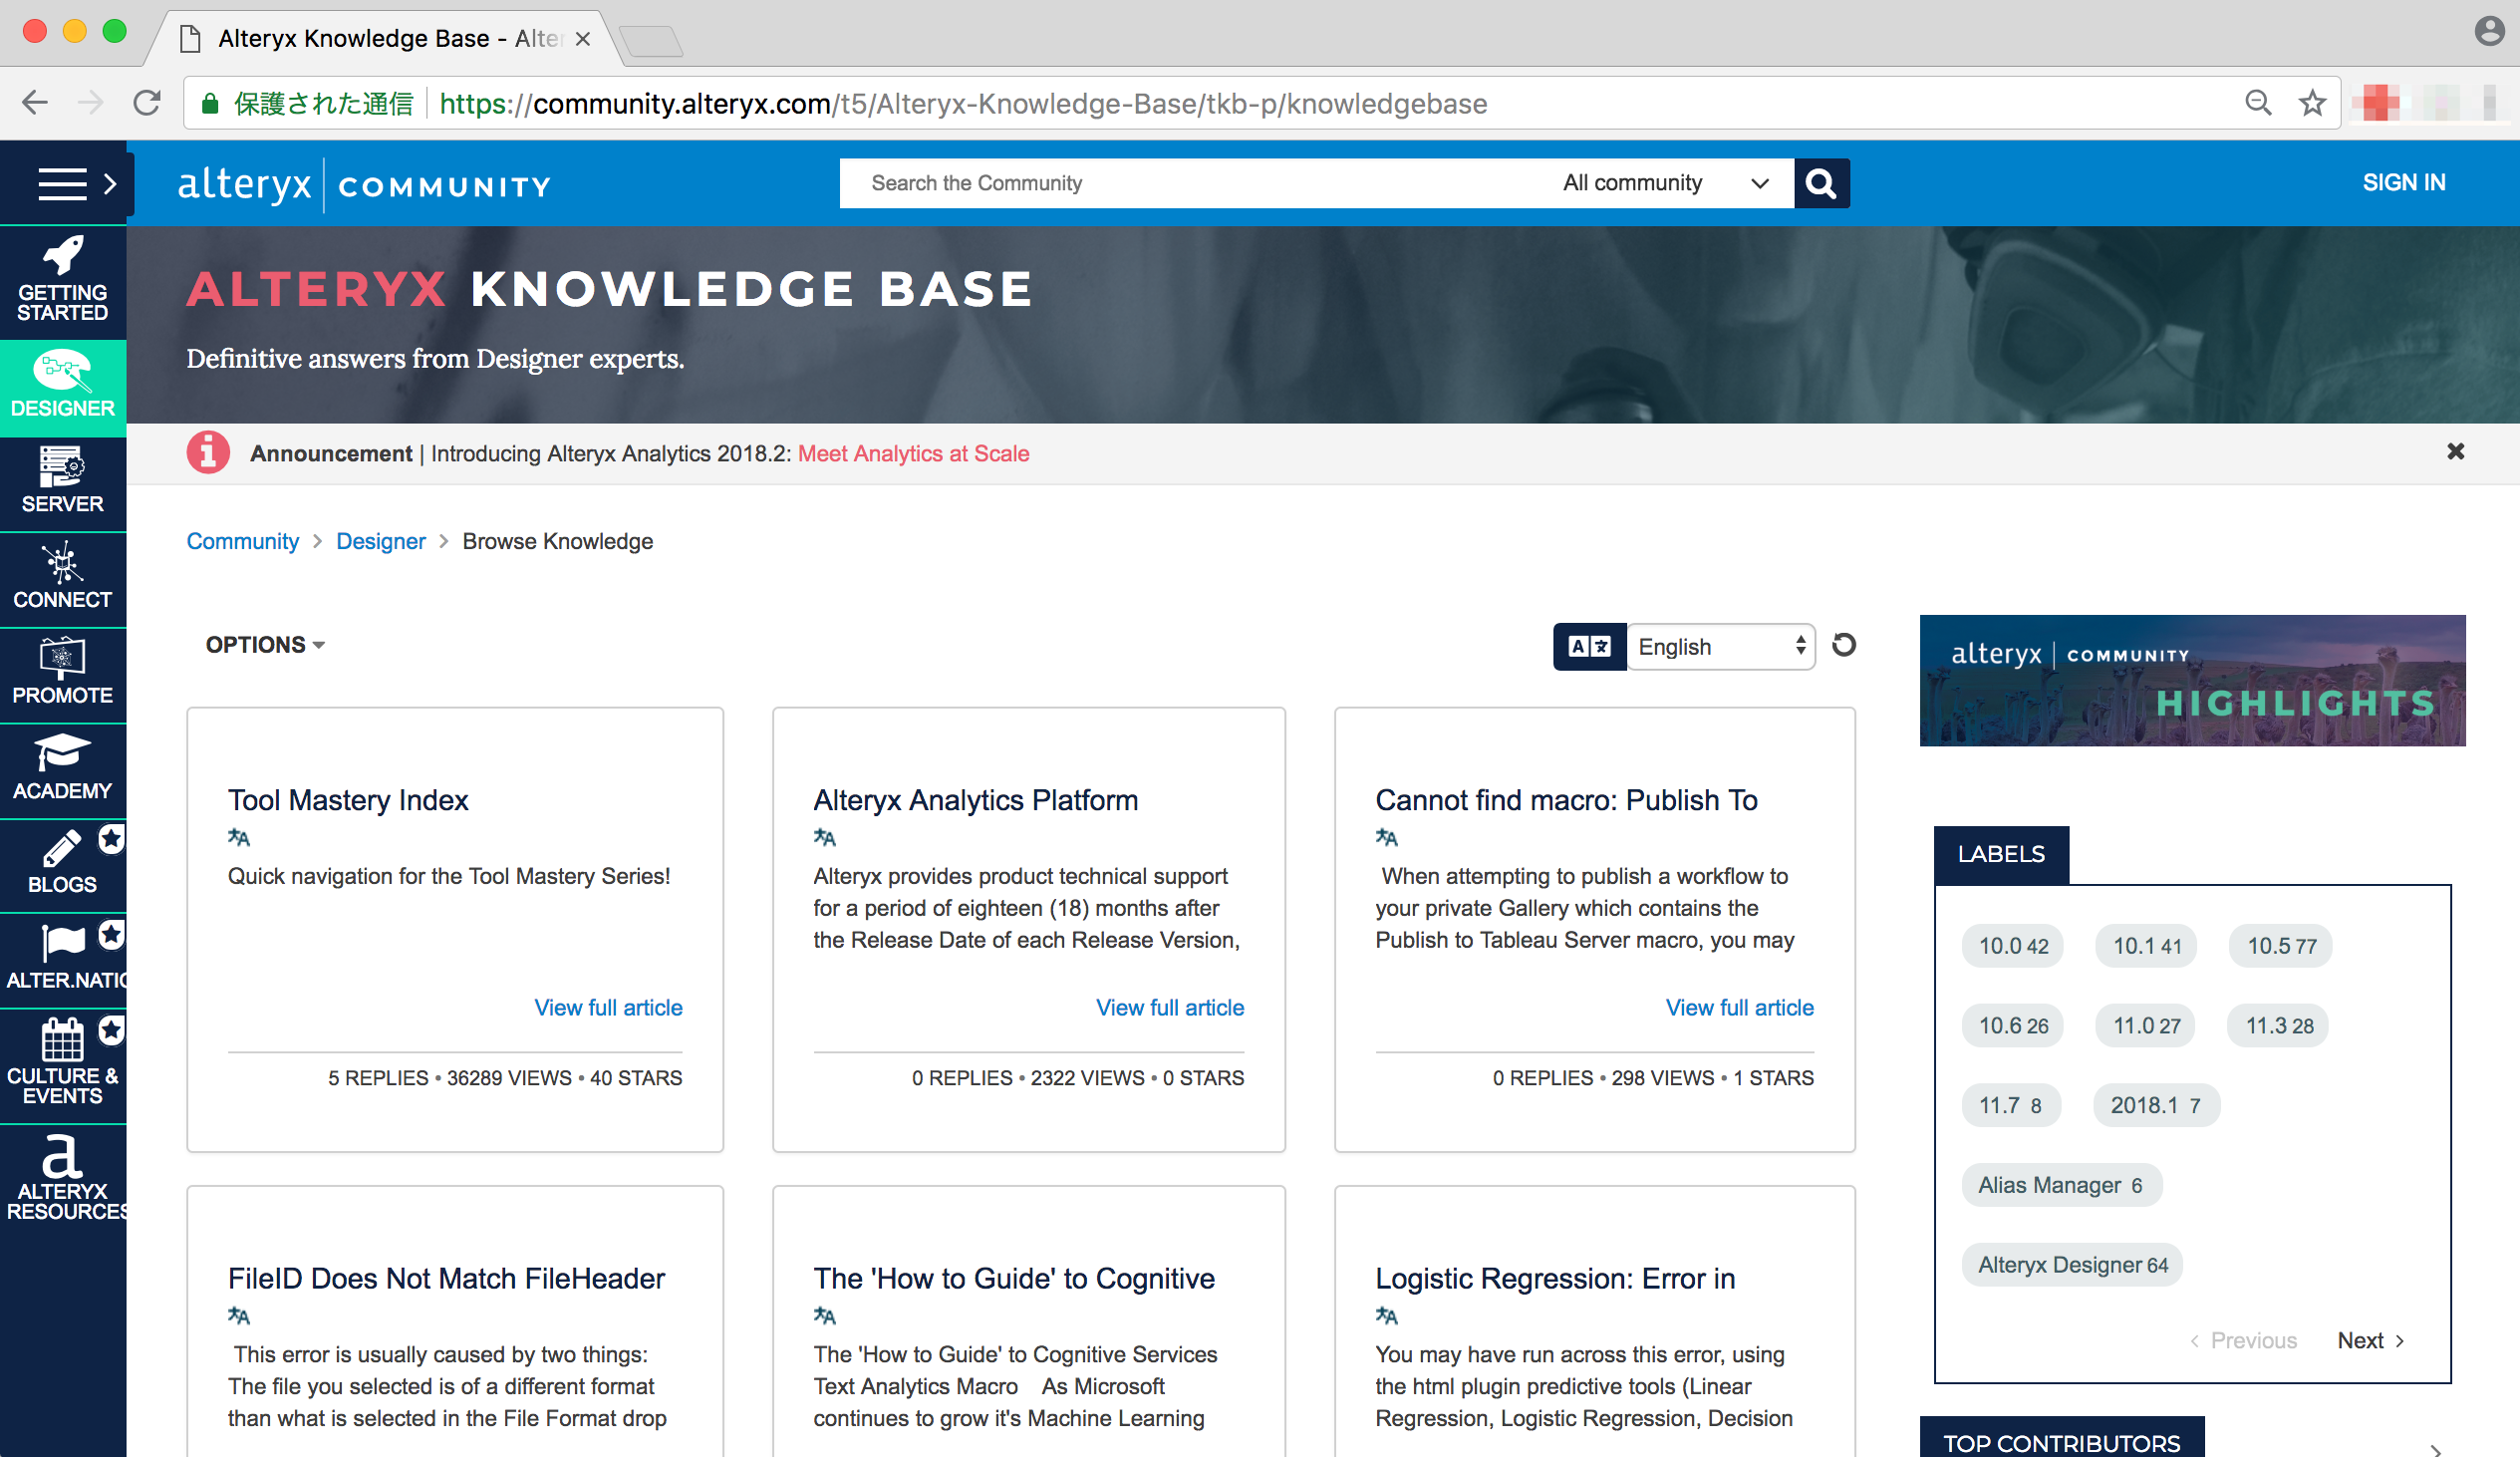Open Getting Started rocket section
The width and height of the screenshot is (2520, 1457).
63,281
